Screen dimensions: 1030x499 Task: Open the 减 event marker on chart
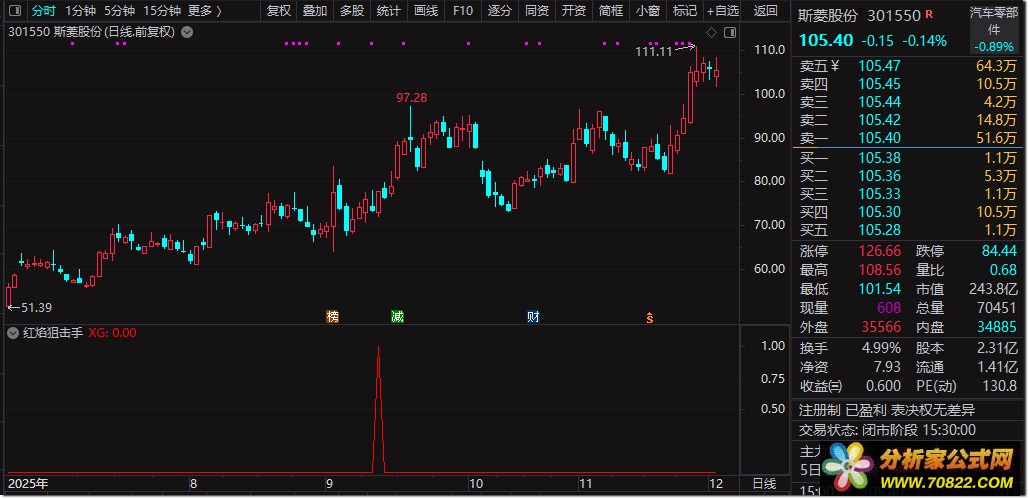(x=397, y=316)
